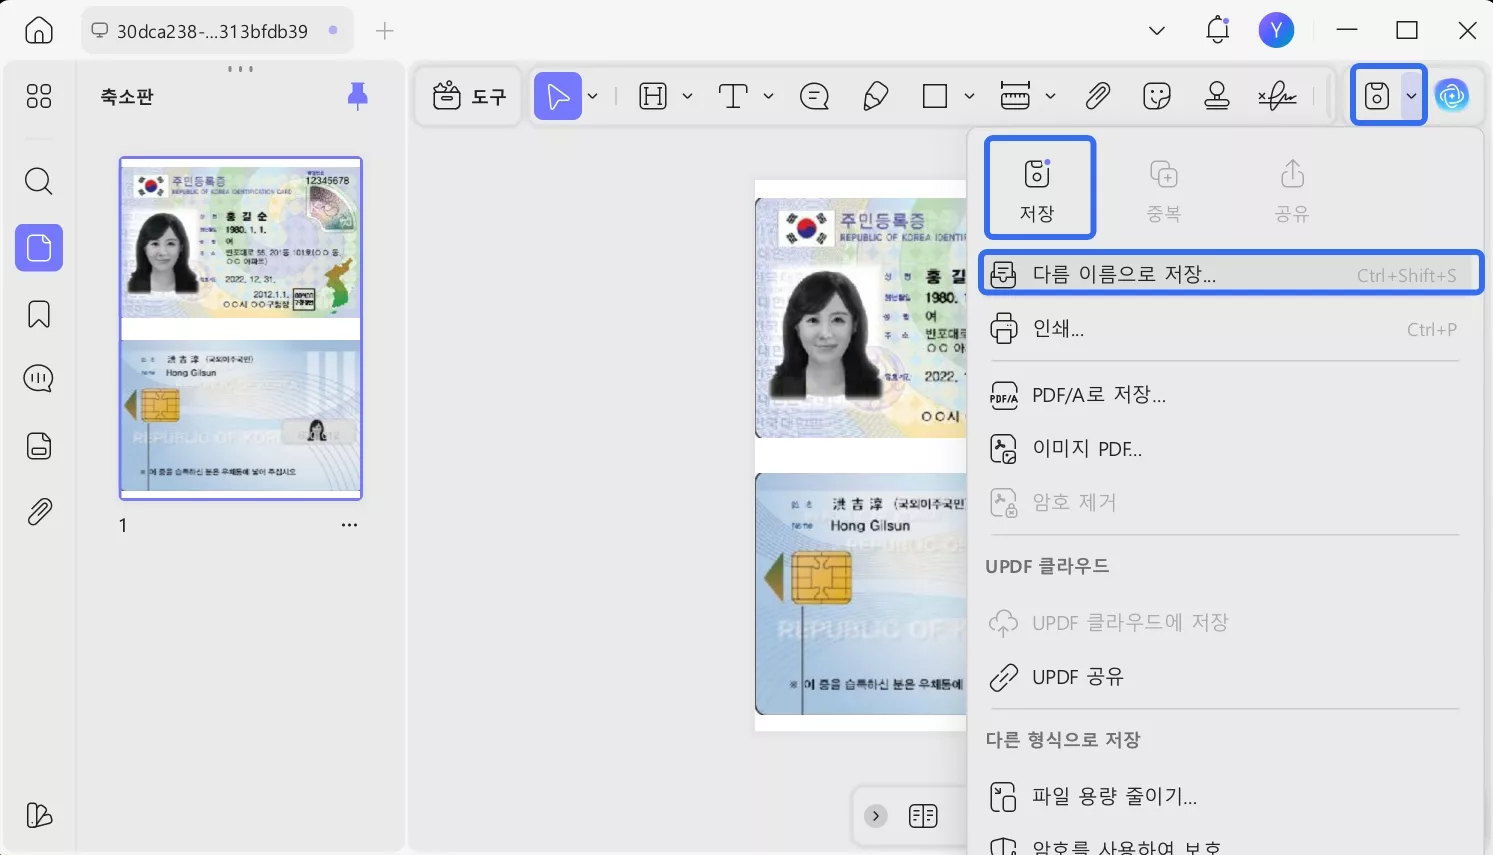Open the Sticker tool
1493x855 pixels.
(x=1157, y=95)
